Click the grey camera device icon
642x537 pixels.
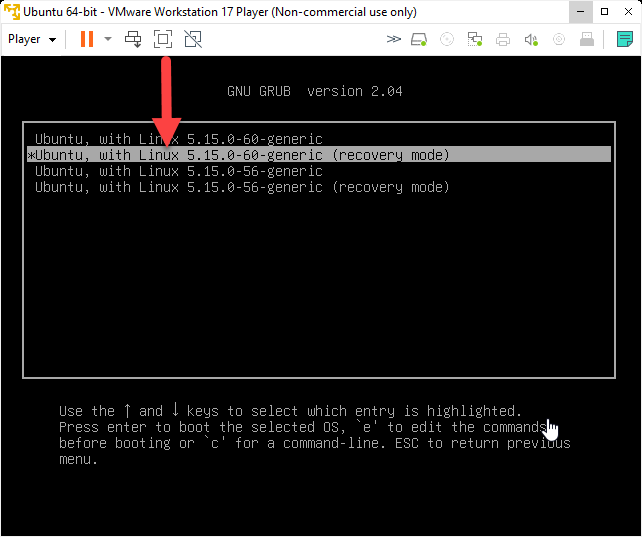[559, 39]
